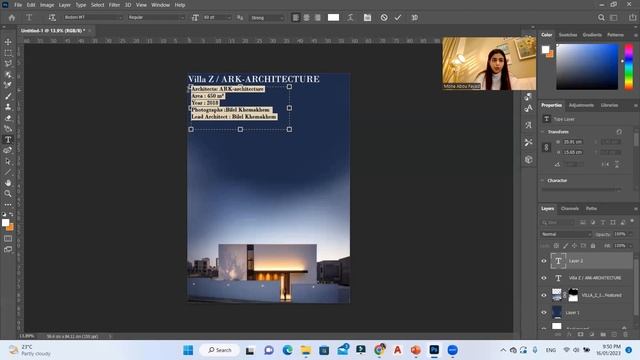This screenshot has width=640, height=360.
Task: Click the rainbow hue slider in Color panel
Action: coord(629,67)
